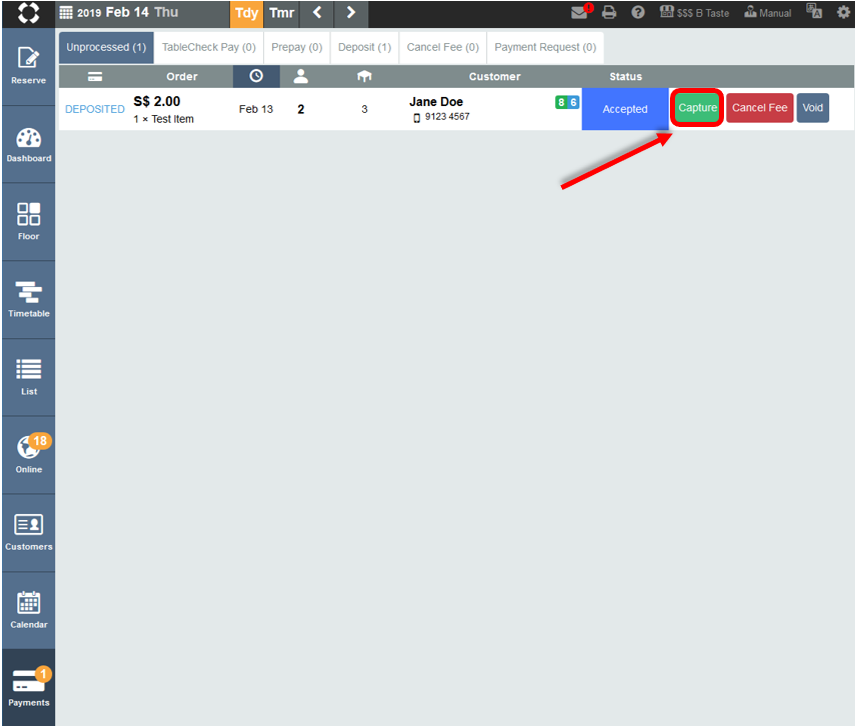
Task: Click the S$ 2.00 order amount
Action: (157, 101)
